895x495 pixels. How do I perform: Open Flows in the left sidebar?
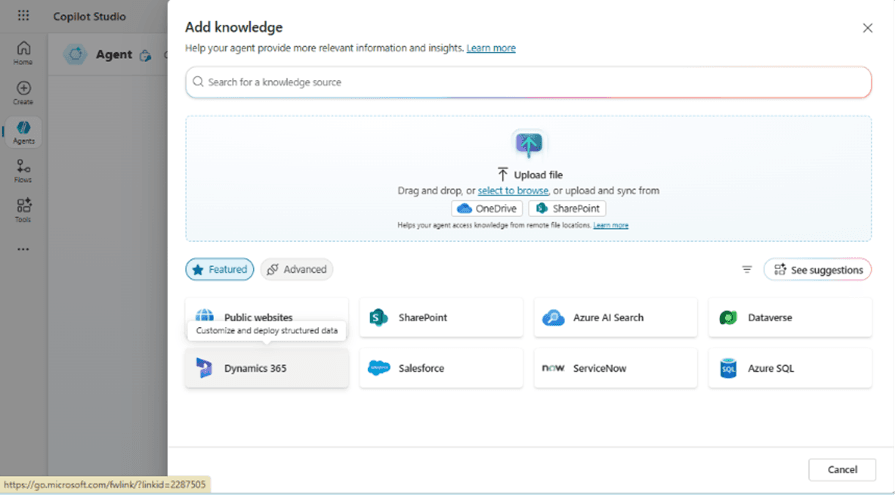23,171
